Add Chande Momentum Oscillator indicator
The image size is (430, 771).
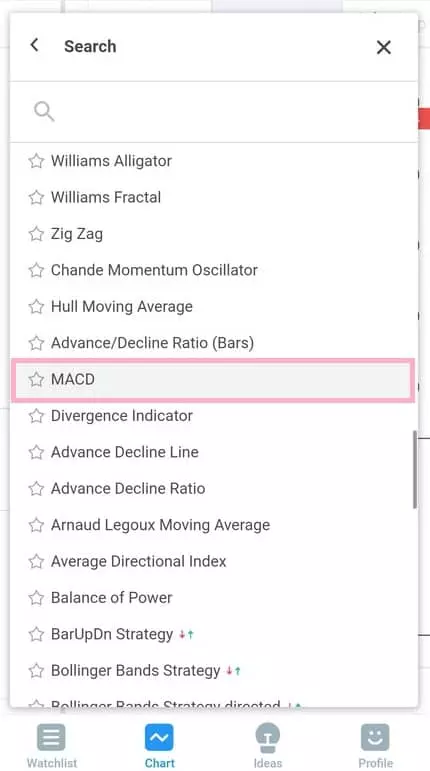tap(214, 270)
